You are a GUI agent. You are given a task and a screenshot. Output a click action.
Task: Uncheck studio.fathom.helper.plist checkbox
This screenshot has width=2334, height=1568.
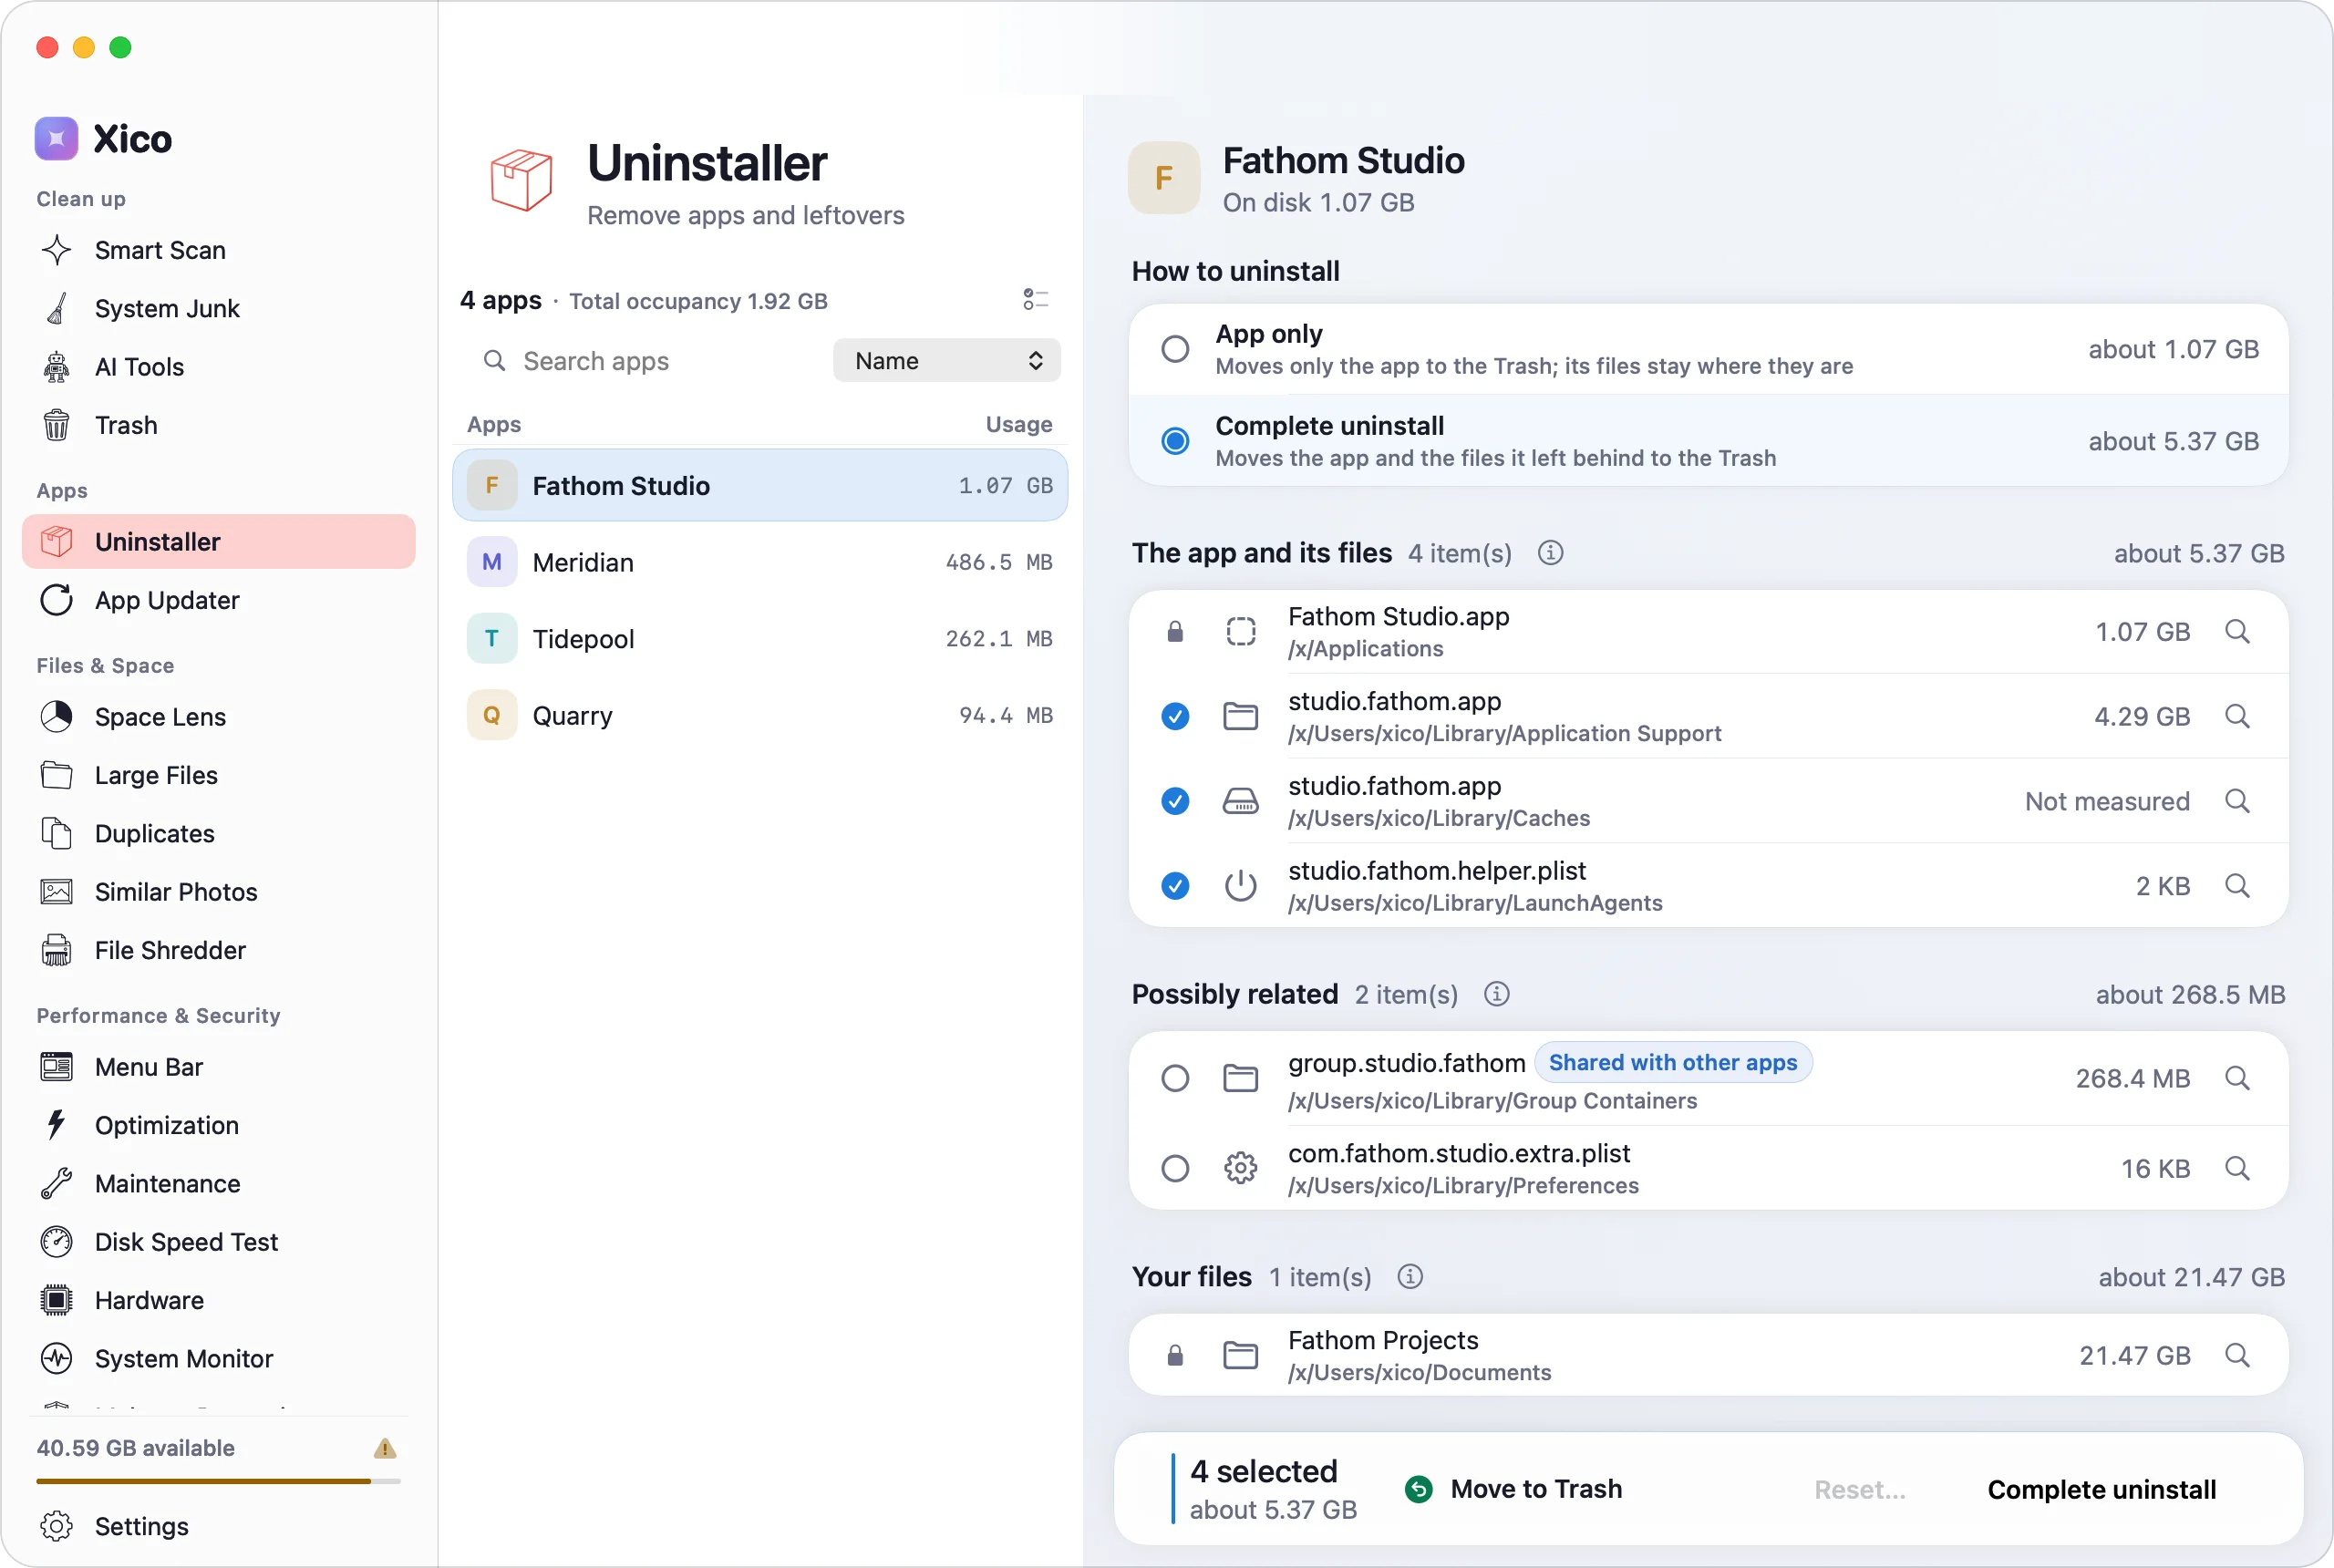1175,886
